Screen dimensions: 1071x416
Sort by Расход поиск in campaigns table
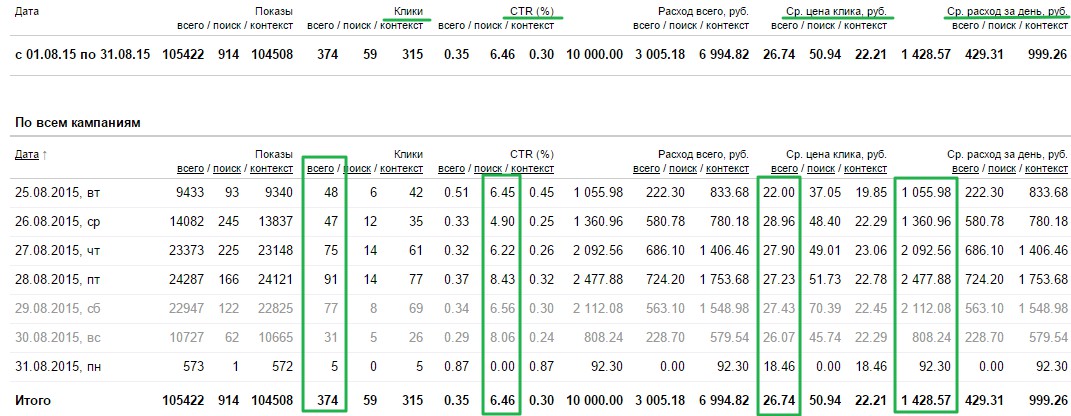point(684,169)
